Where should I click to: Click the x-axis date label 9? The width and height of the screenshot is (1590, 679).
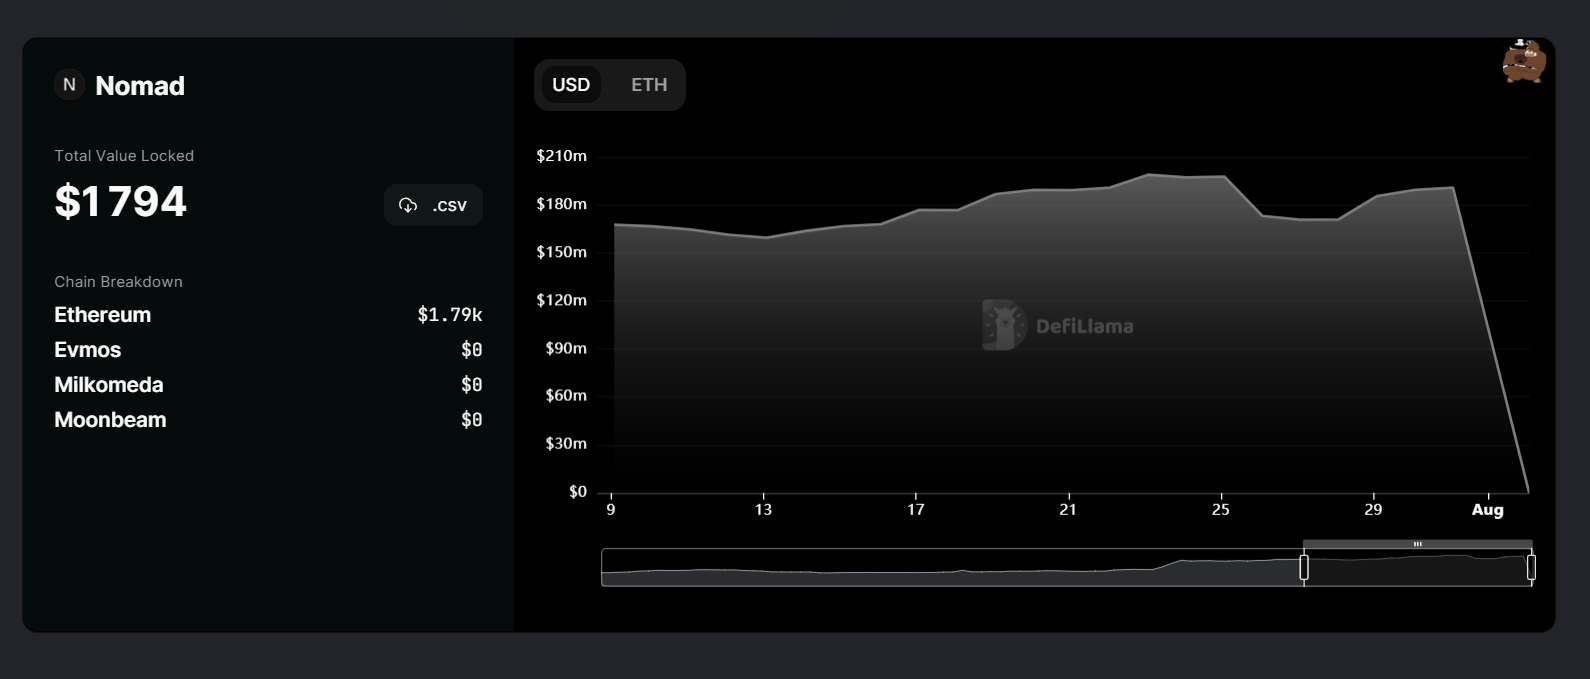click(x=611, y=510)
